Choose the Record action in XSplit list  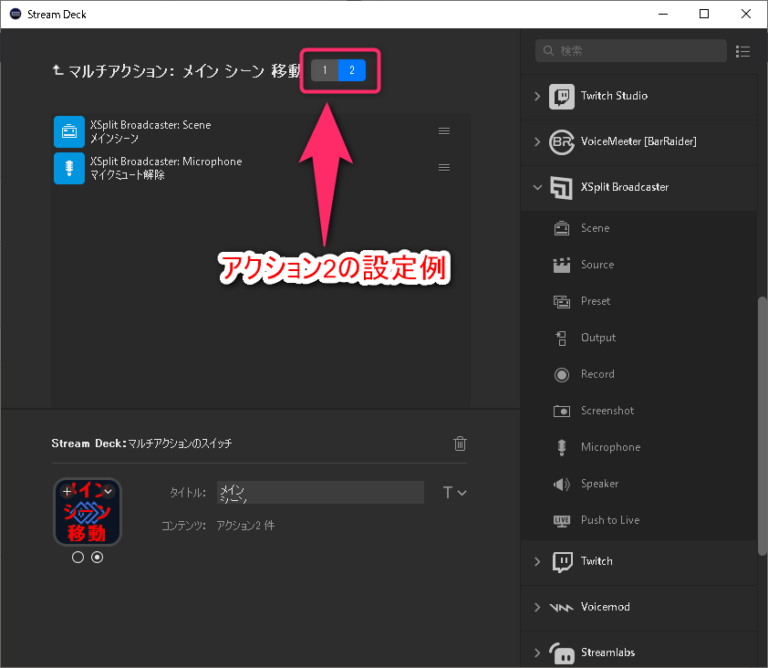click(x=597, y=374)
